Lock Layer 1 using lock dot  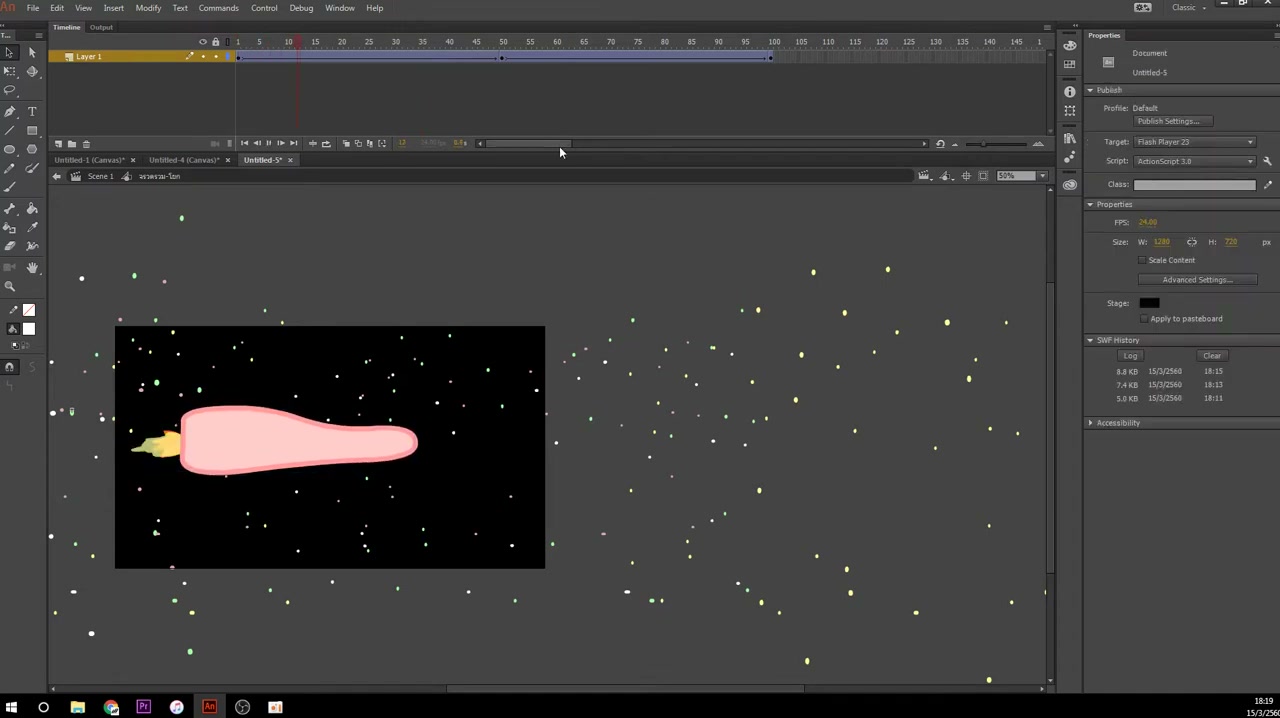(215, 57)
